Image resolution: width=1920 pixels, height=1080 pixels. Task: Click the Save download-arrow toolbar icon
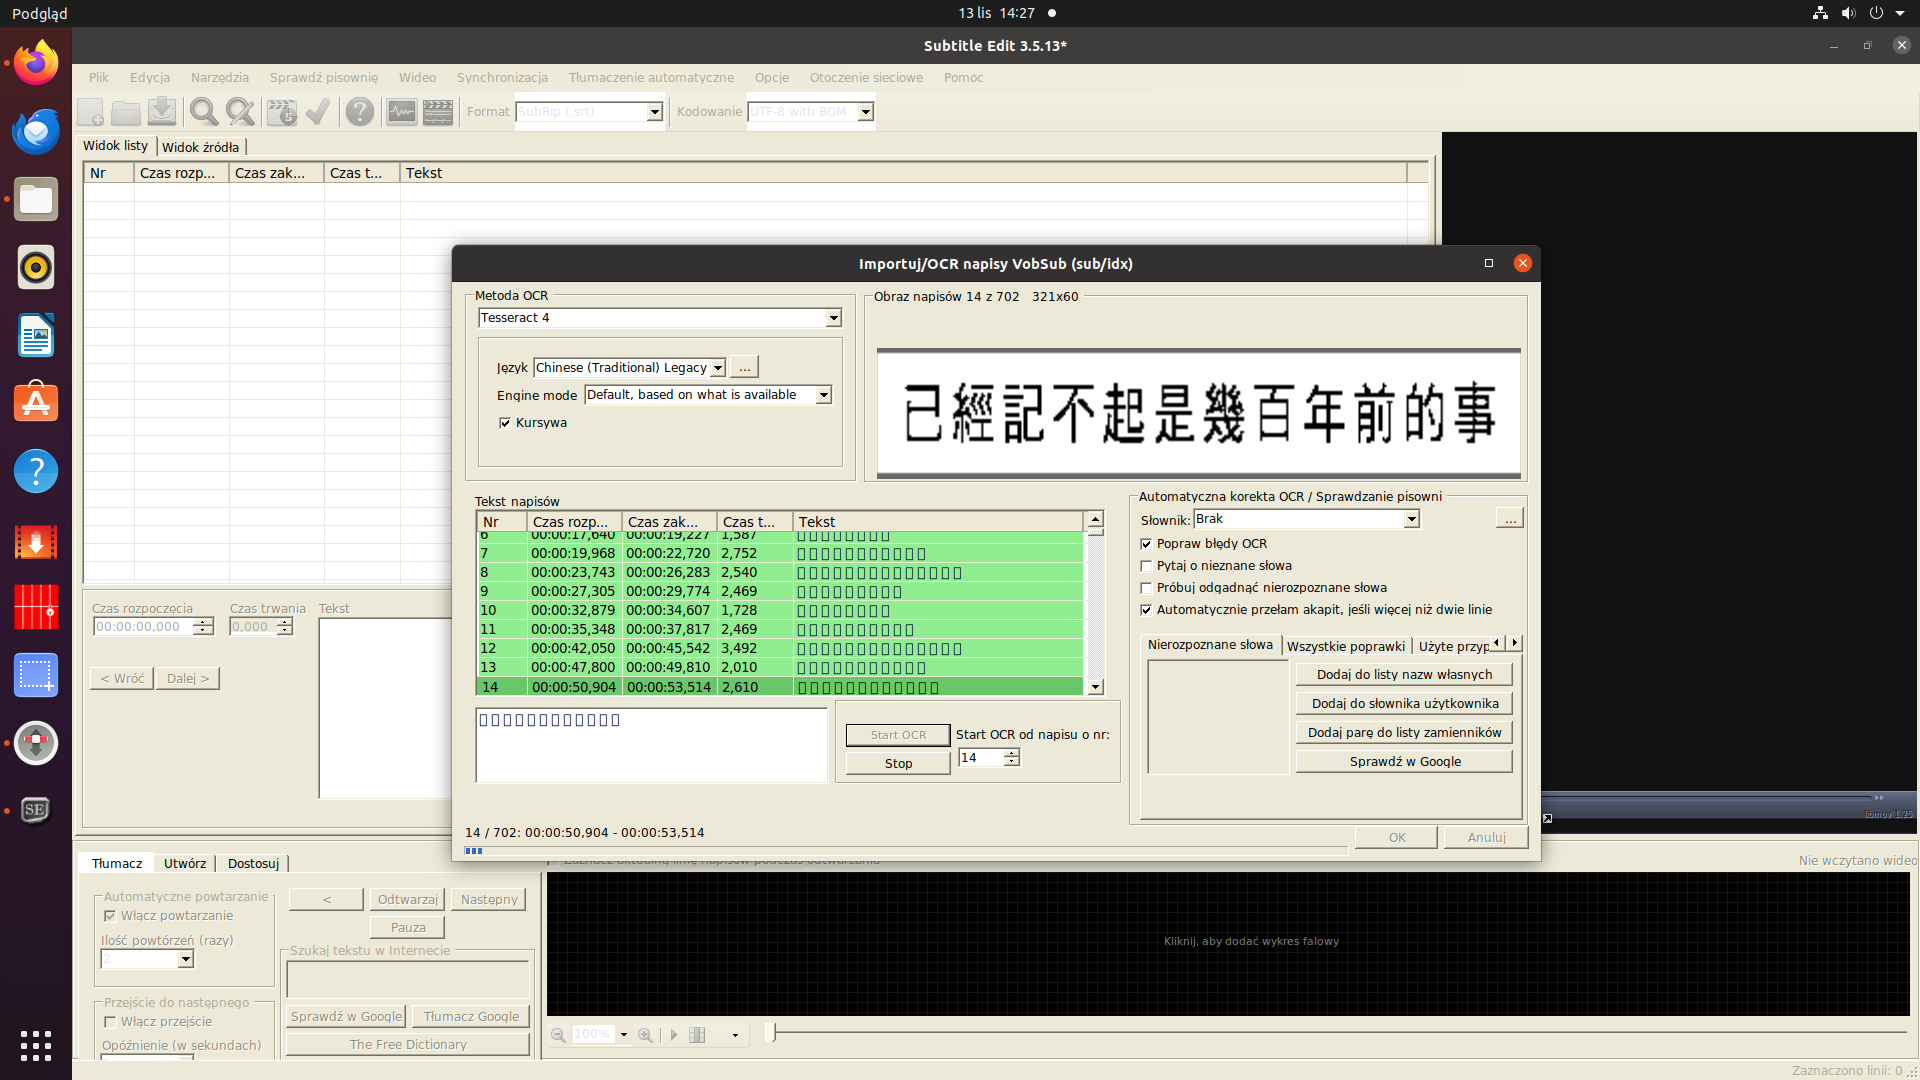(162, 112)
